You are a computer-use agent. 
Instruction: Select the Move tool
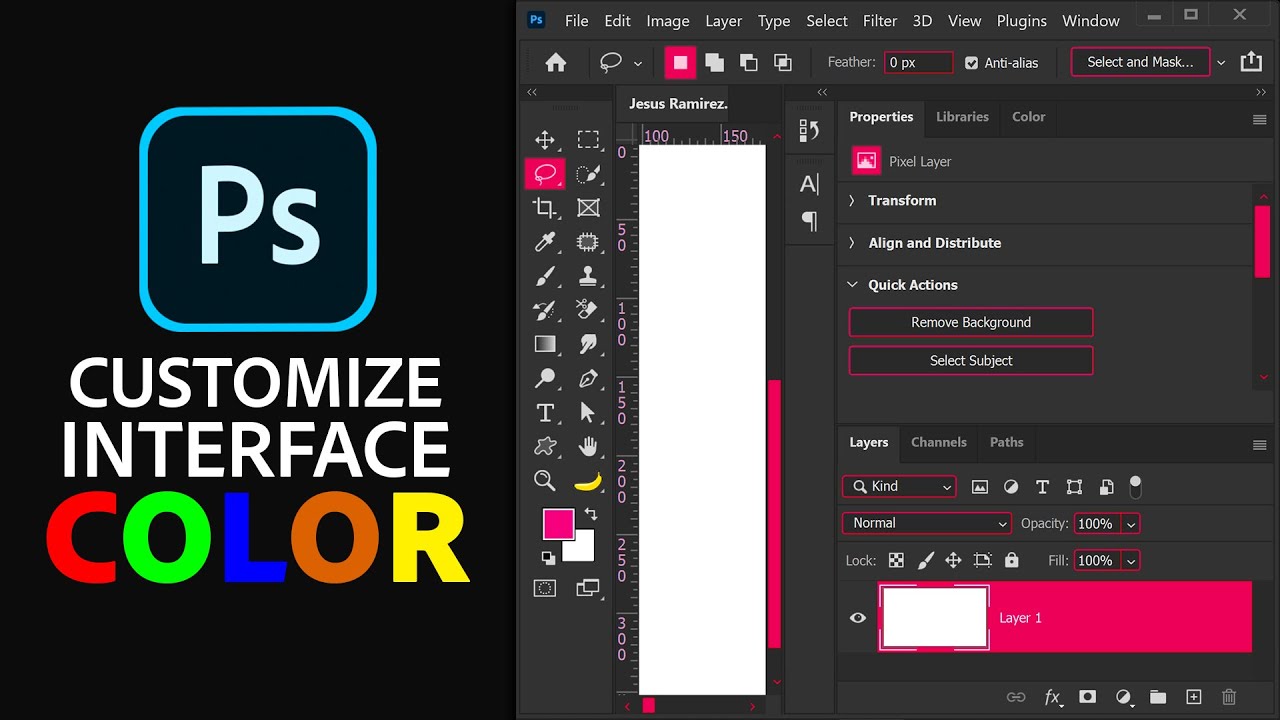pyautogui.click(x=545, y=140)
